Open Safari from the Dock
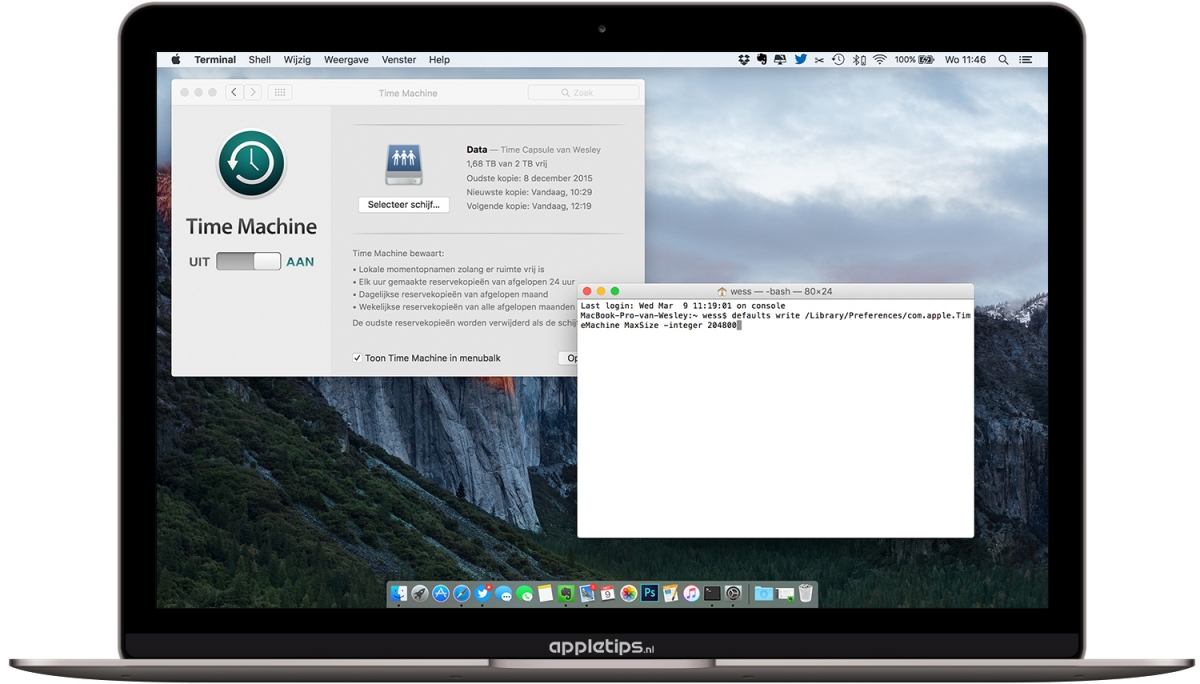The height and width of the screenshot is (684, 1200). click(461, 593)
